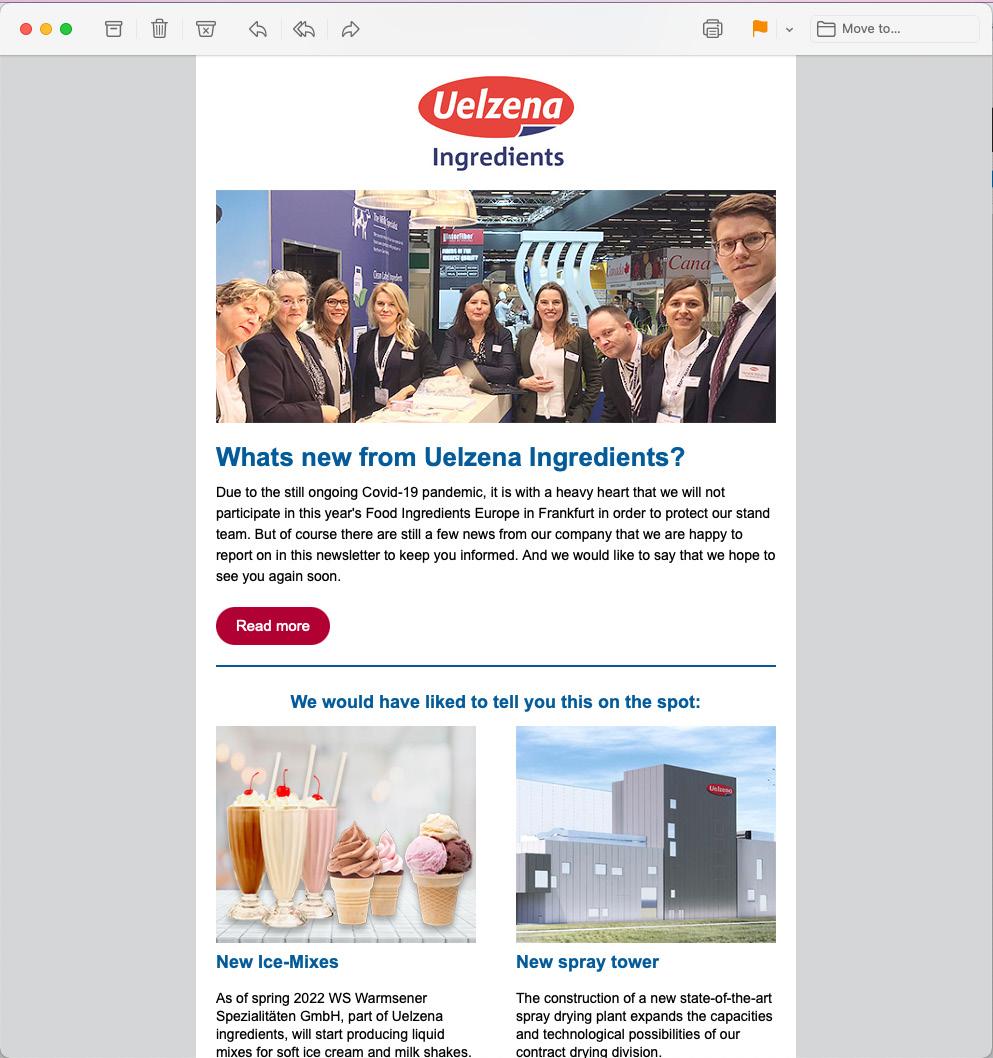Print the email message

point(712,29)
